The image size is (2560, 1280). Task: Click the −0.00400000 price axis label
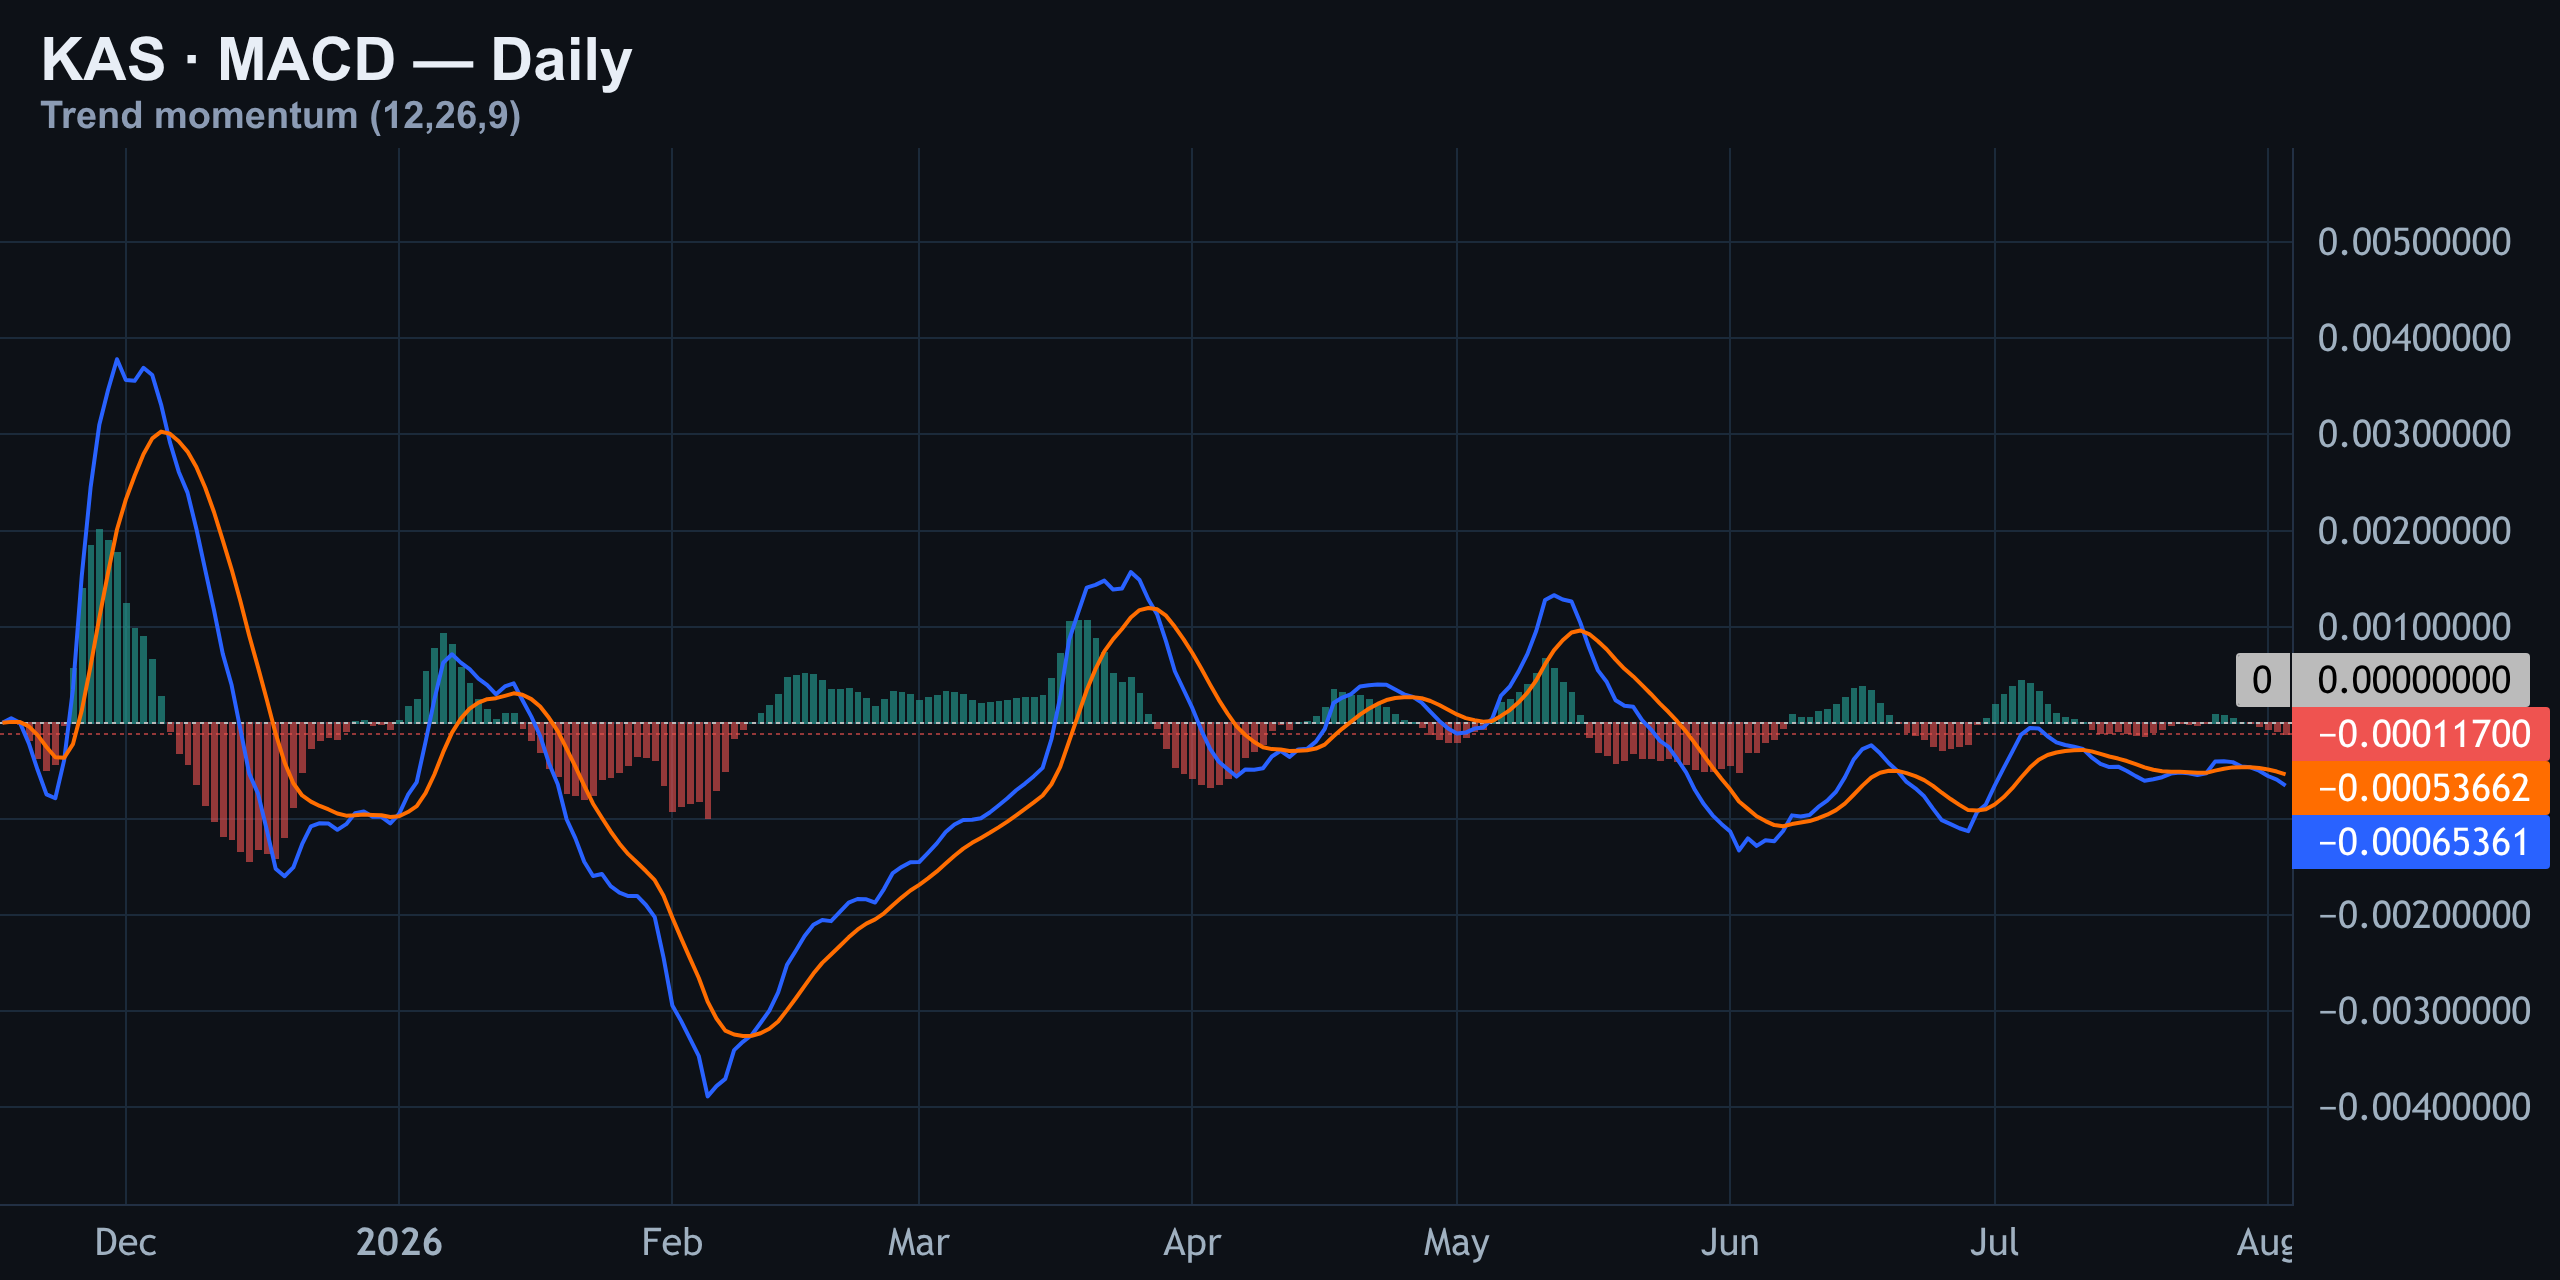coord(2424,1107)
